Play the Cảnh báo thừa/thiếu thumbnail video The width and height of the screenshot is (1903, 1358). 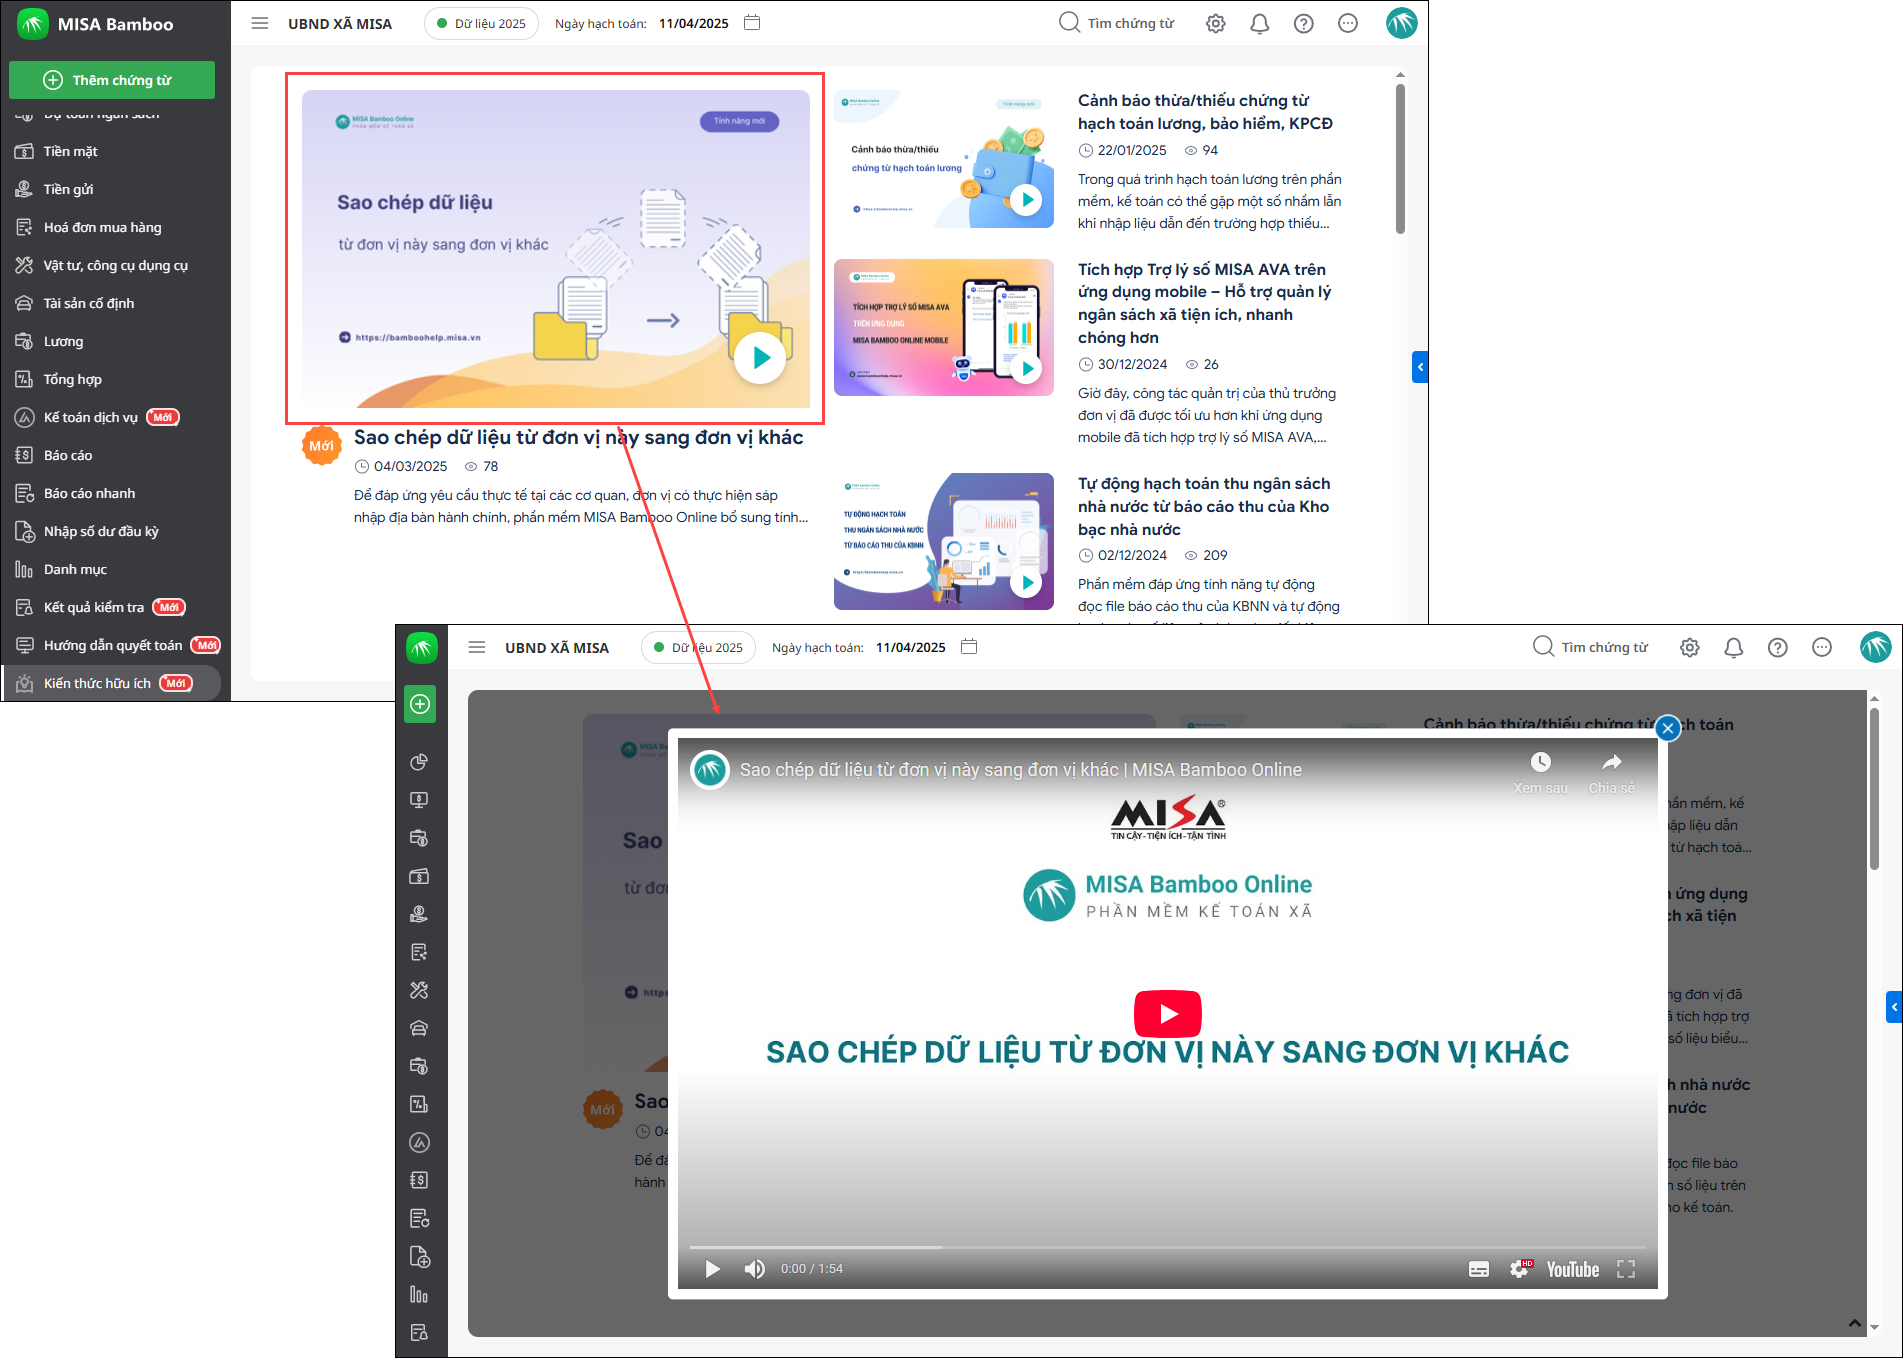pos(1026,200)
